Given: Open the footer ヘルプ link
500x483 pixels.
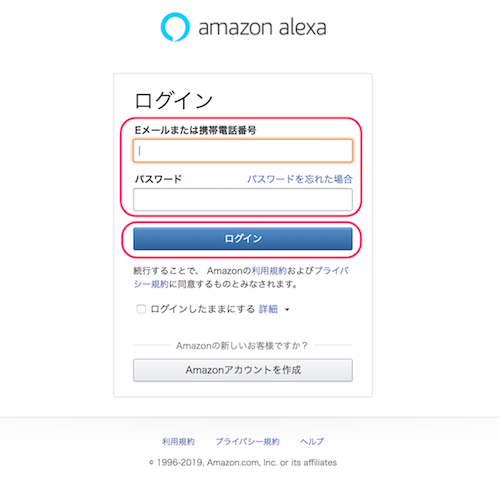Looking at the screenshot, I should pos(312,442).
